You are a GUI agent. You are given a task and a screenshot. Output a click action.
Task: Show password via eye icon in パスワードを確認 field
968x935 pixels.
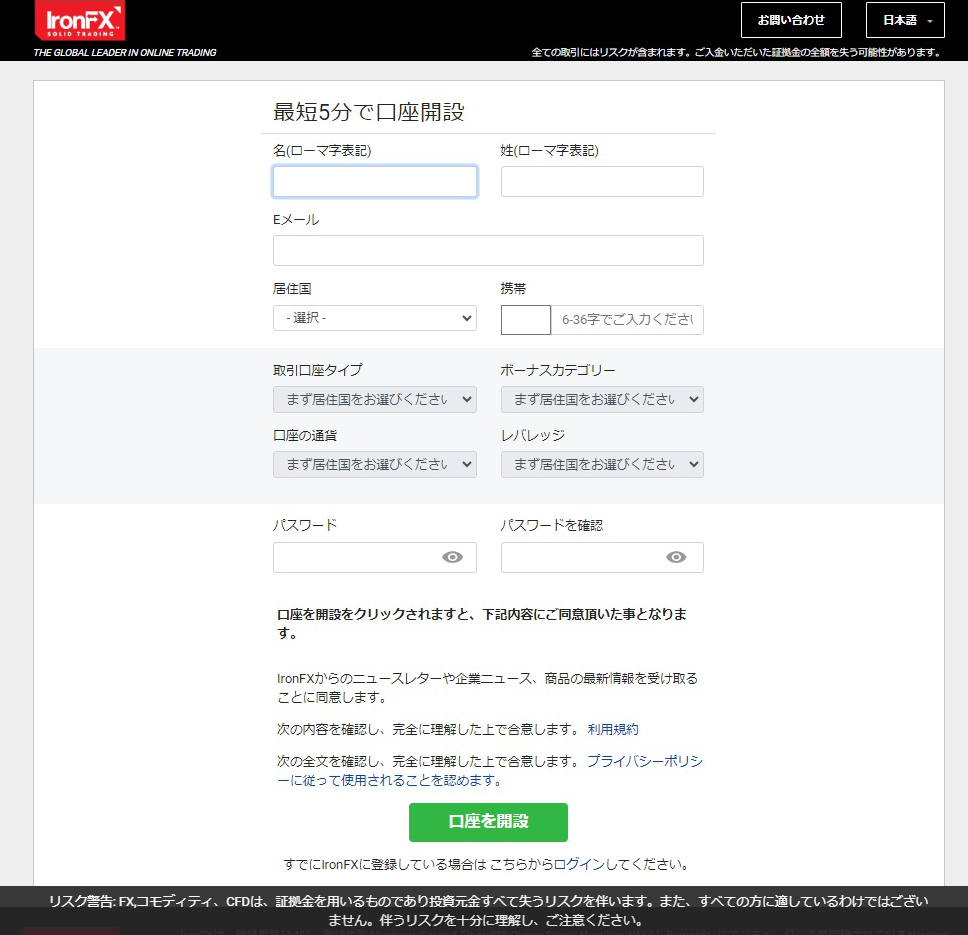(676, 557)
